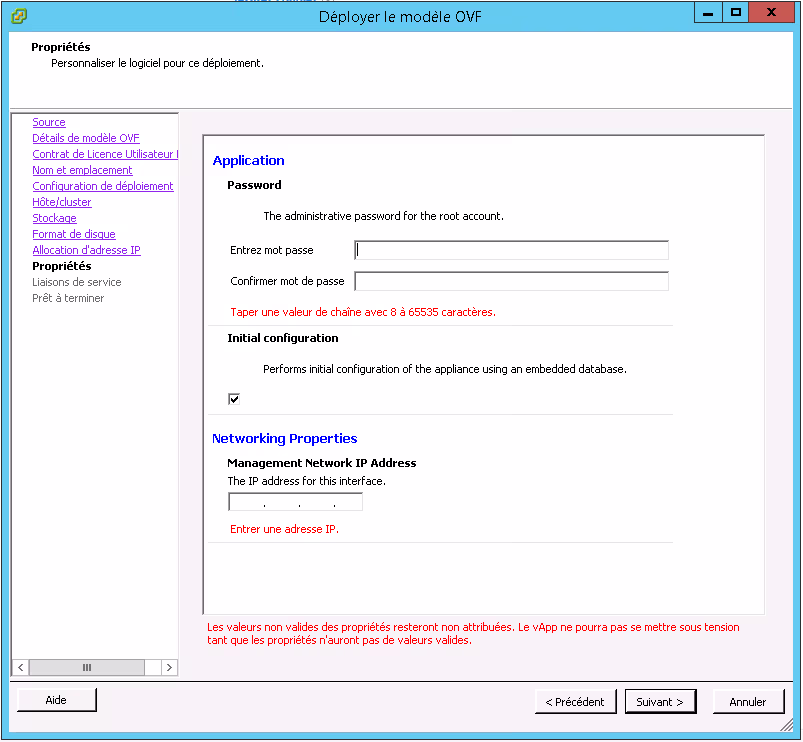This screenshot has height=742, width=803.
Task: Open Allocation d'adresse IP step
Action: [x=86, y=250]
